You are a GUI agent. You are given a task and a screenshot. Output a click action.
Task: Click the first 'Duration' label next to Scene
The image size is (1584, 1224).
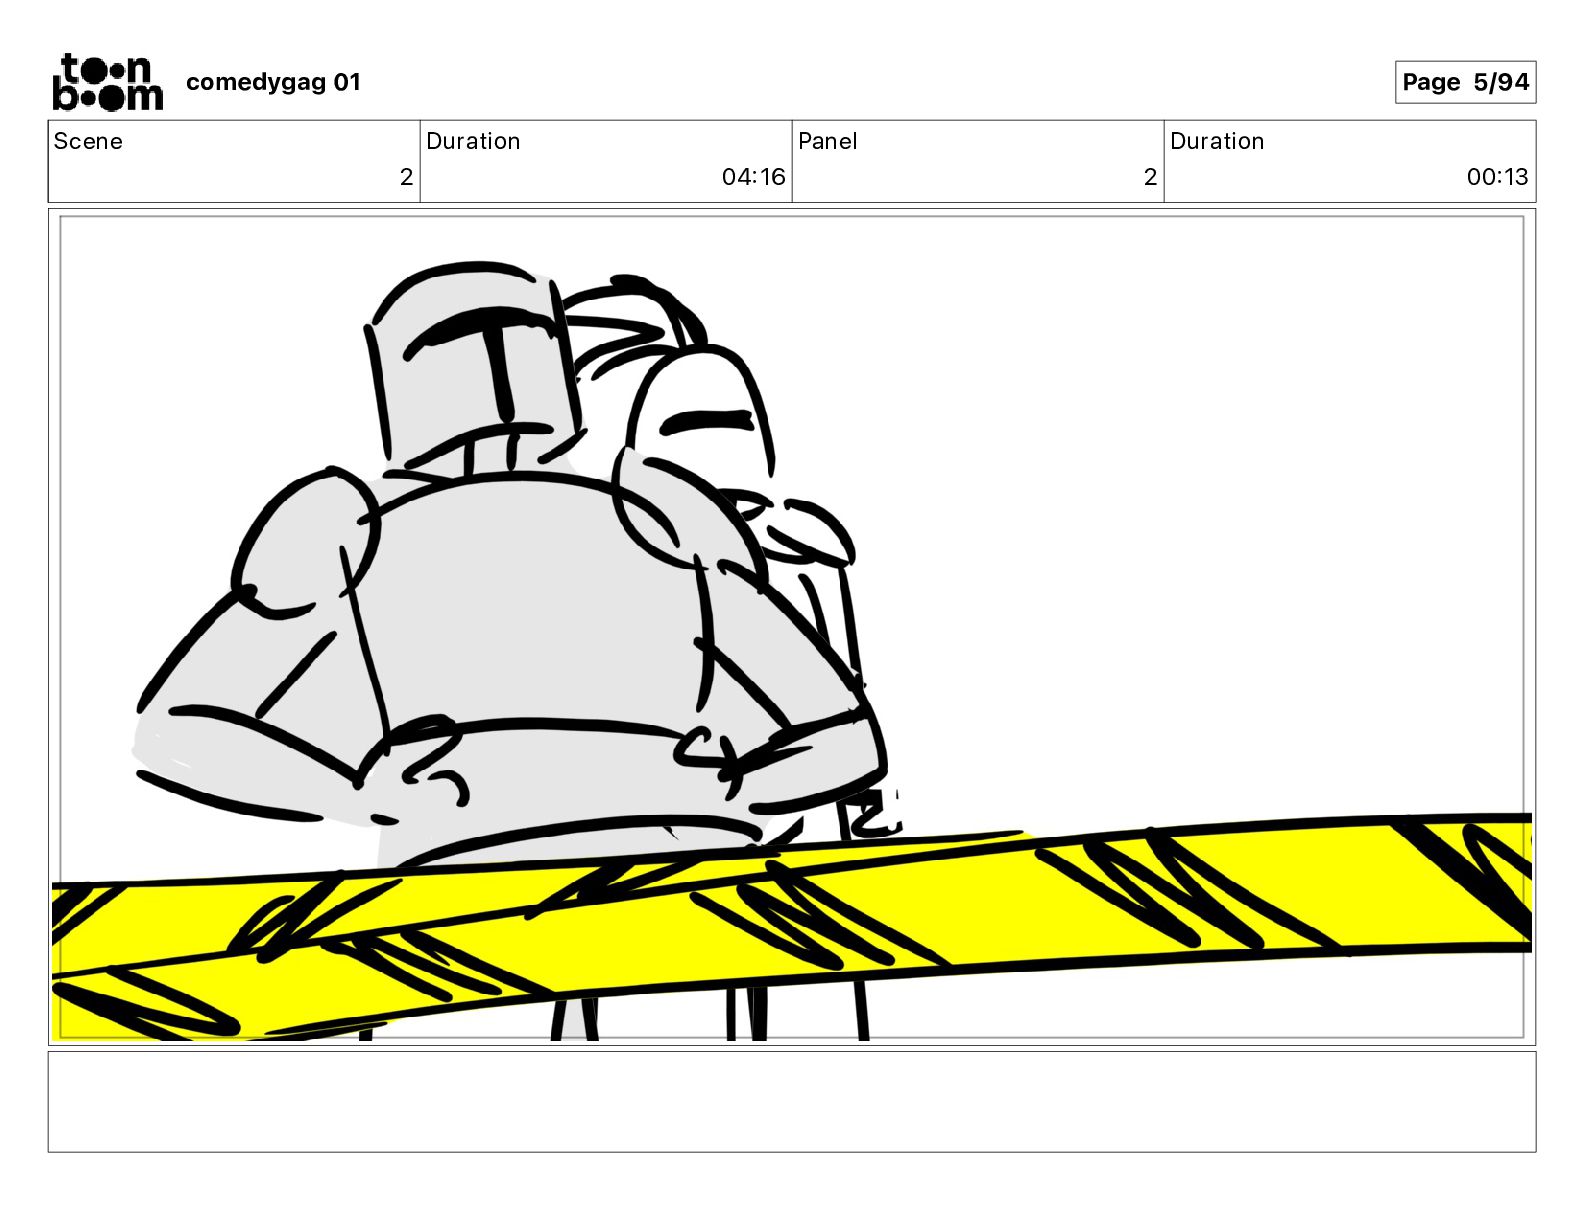tap(473, 141)
